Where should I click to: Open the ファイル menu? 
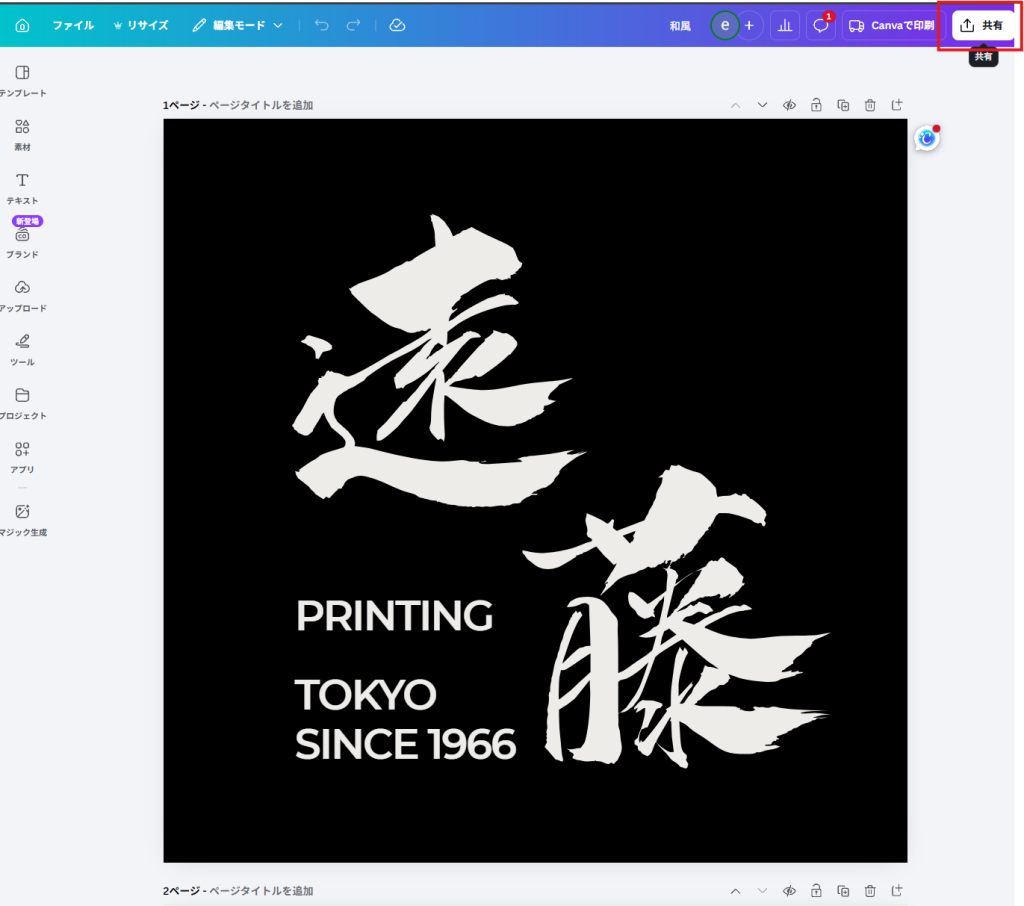(73, 25)
